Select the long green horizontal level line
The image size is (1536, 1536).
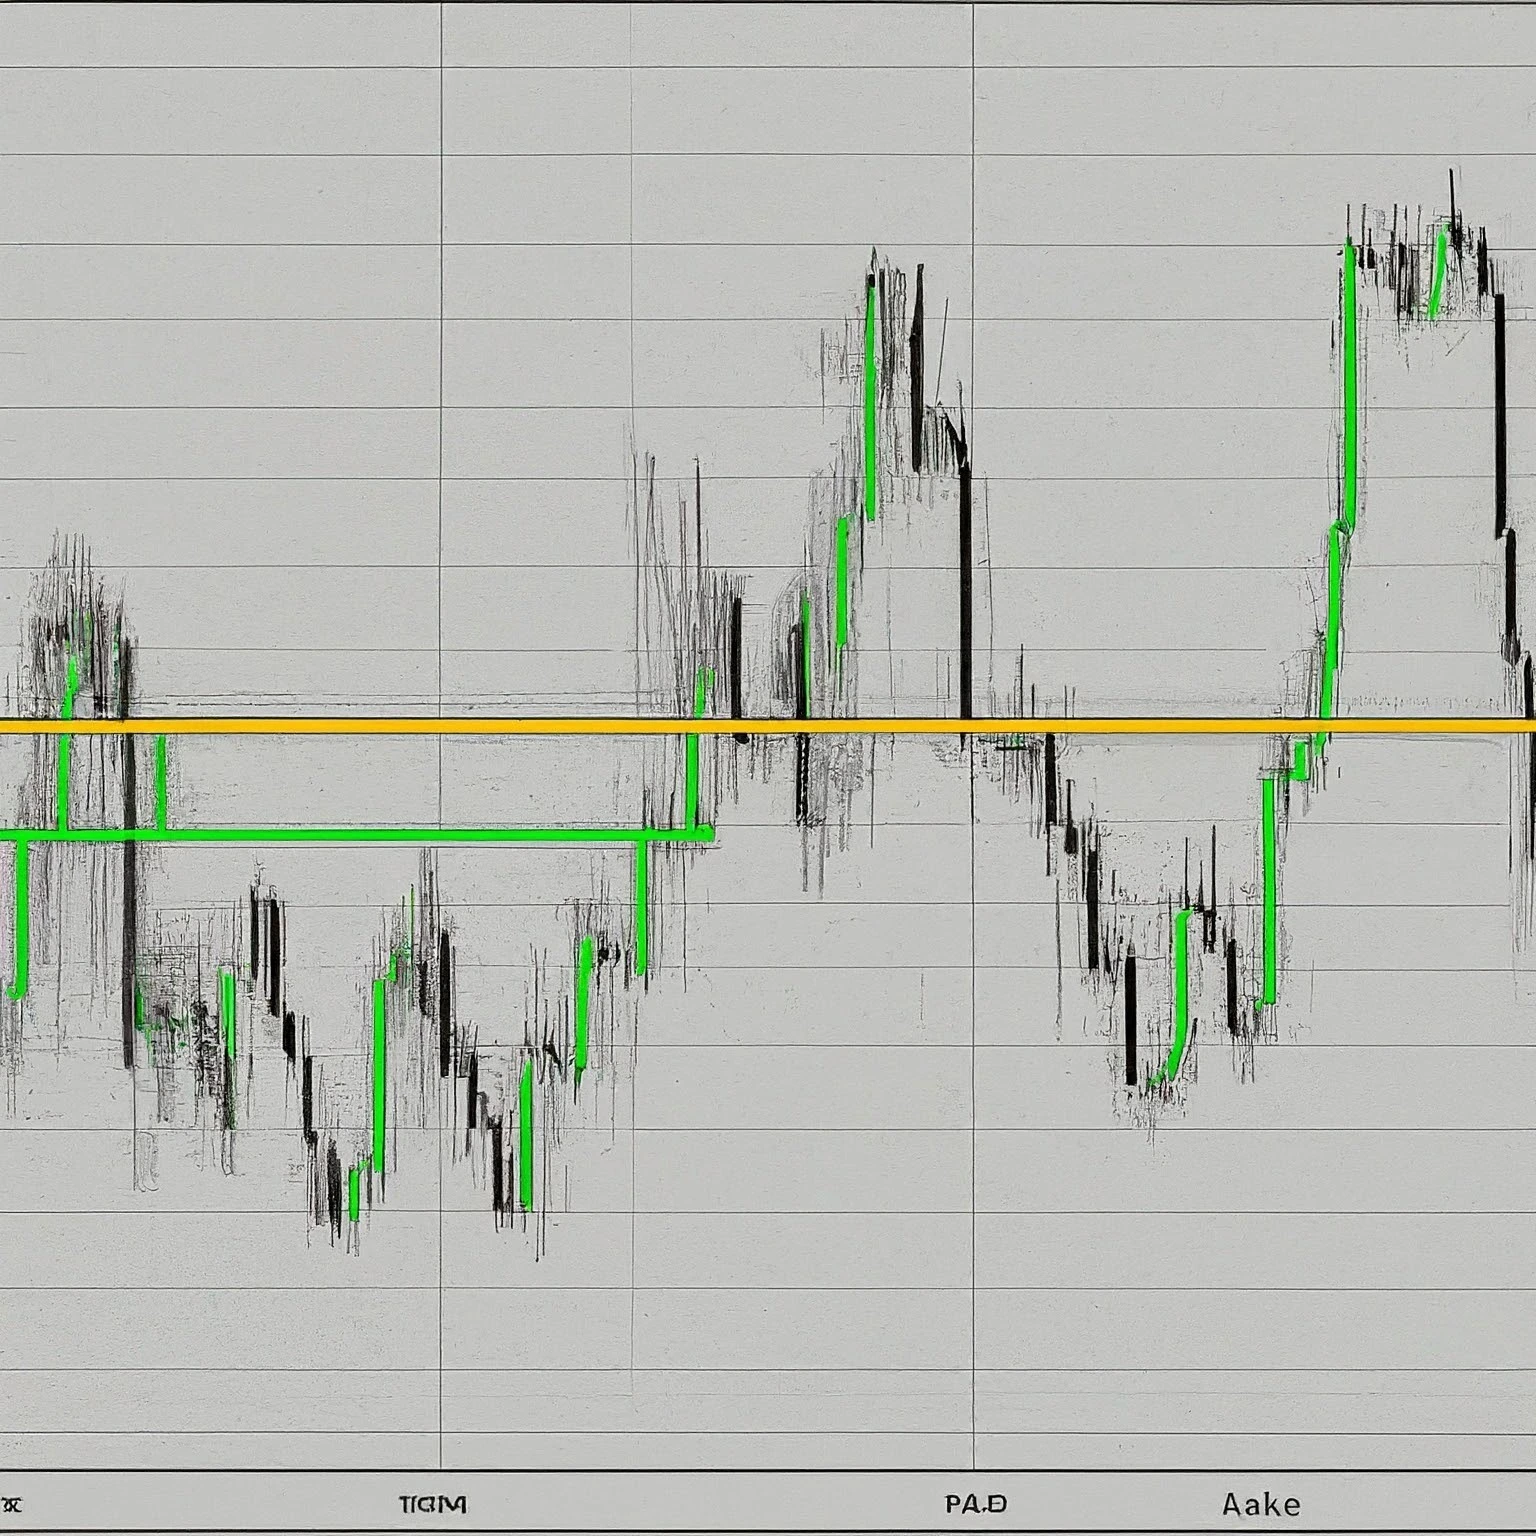(x=355, y=833)
